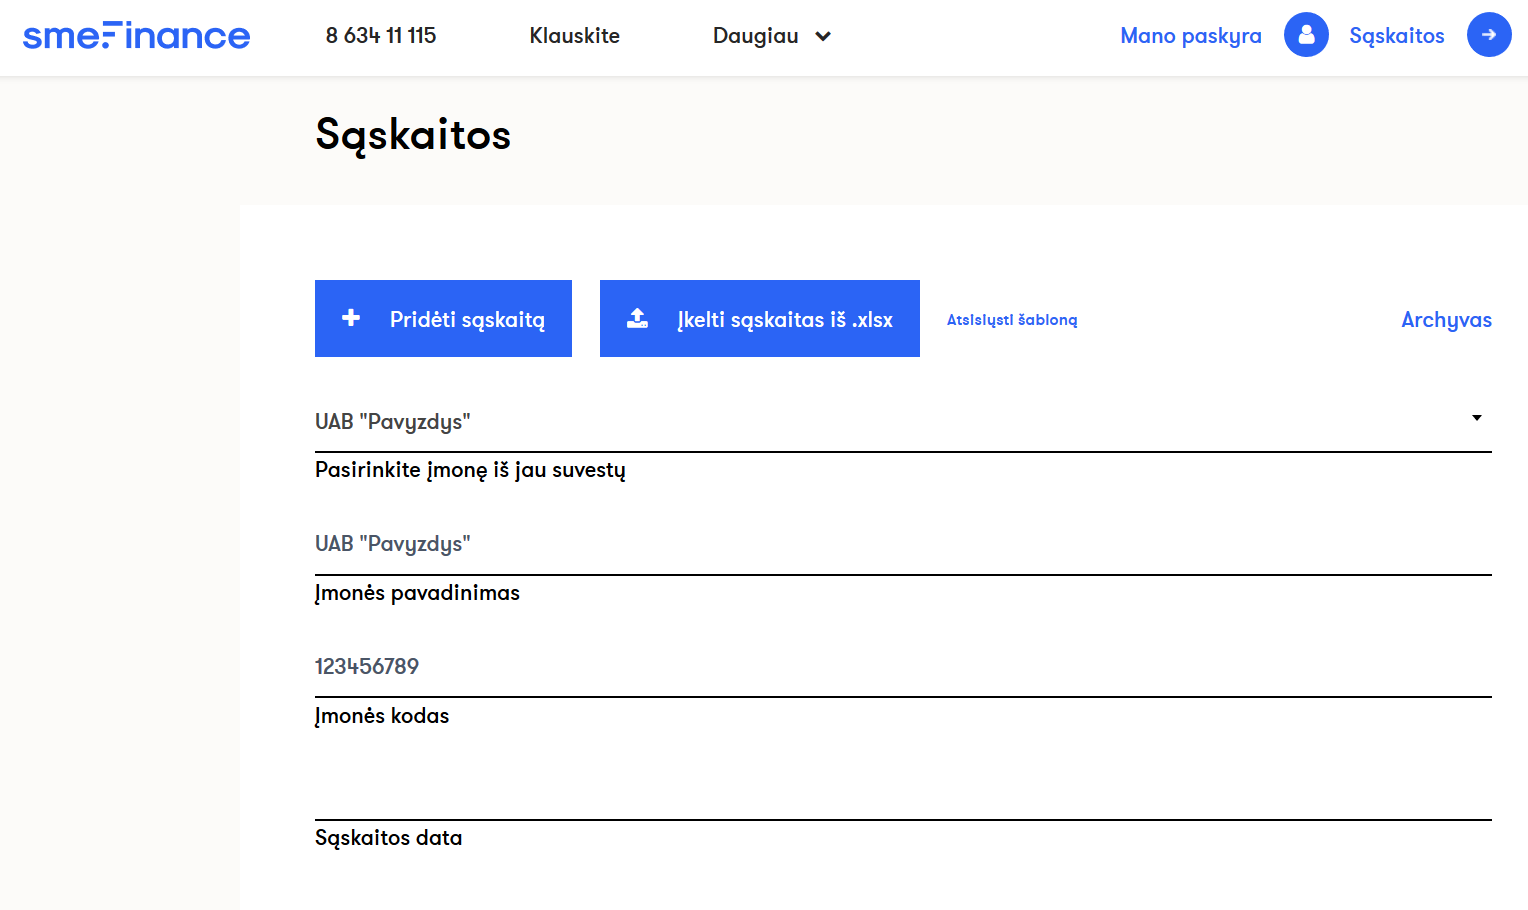The width and height of the screenshot is (1528, 910).
Task: Open the smeFinance logo home link
Action: tap(136, 36)
